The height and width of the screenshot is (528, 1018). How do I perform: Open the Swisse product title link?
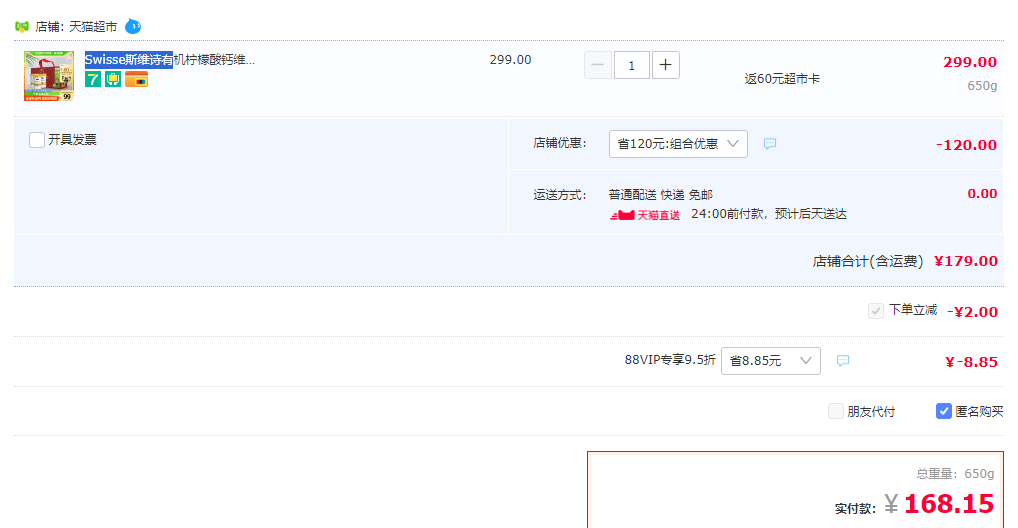tap(170, 60)
